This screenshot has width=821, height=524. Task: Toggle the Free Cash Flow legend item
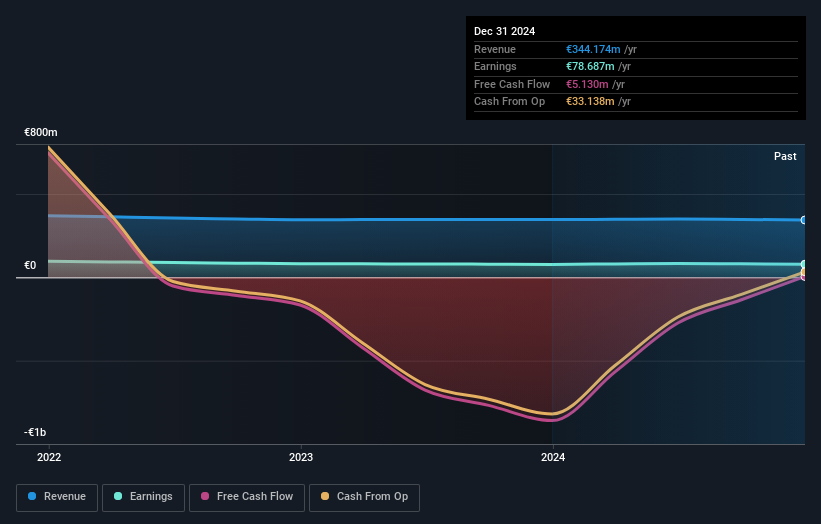(245, 497)
